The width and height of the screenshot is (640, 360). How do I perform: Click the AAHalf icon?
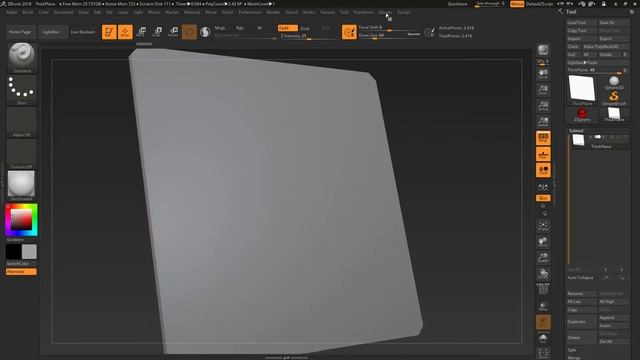pyautogui.click(x=543, y=122)
